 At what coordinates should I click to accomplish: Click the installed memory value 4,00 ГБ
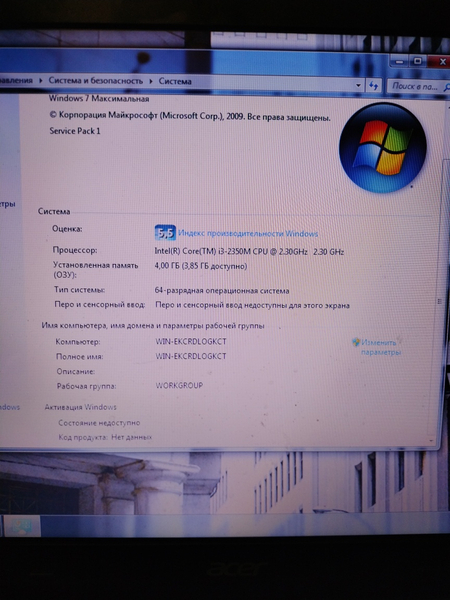click(201, 266)
